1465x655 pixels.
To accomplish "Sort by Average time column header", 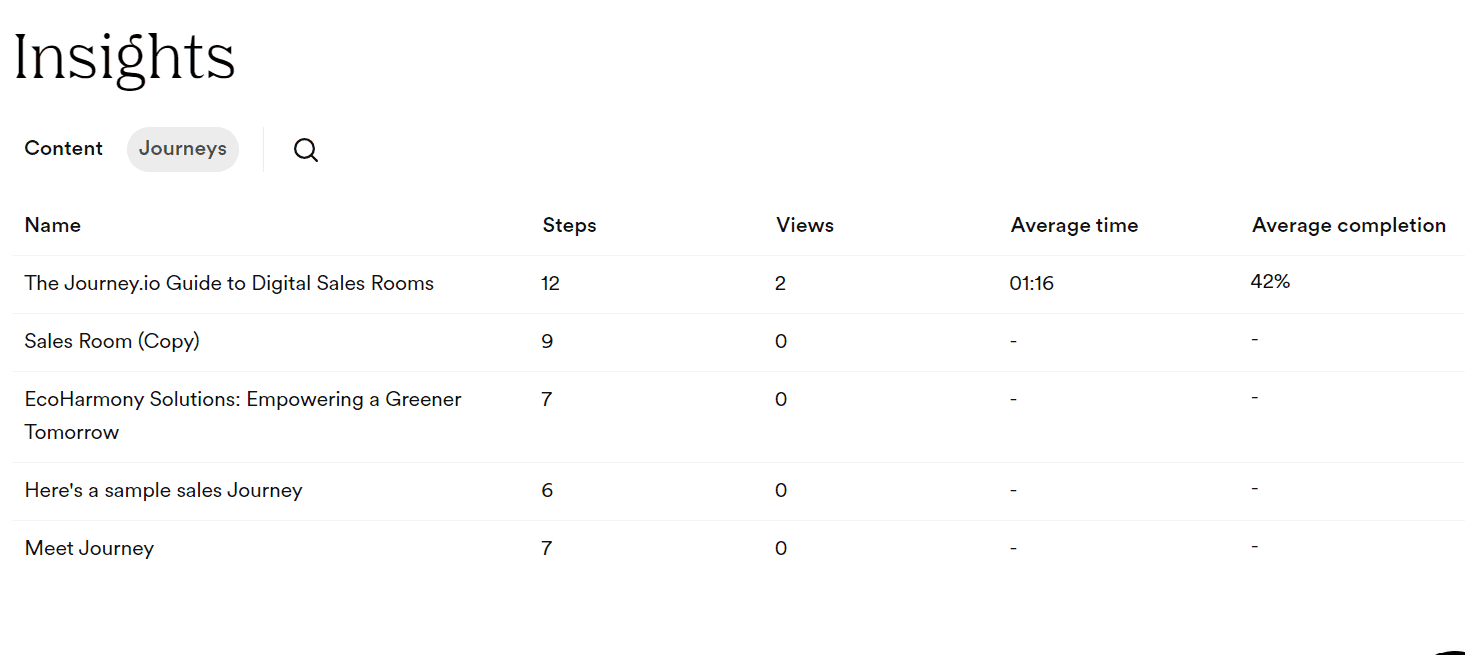I will [1074, 225].
